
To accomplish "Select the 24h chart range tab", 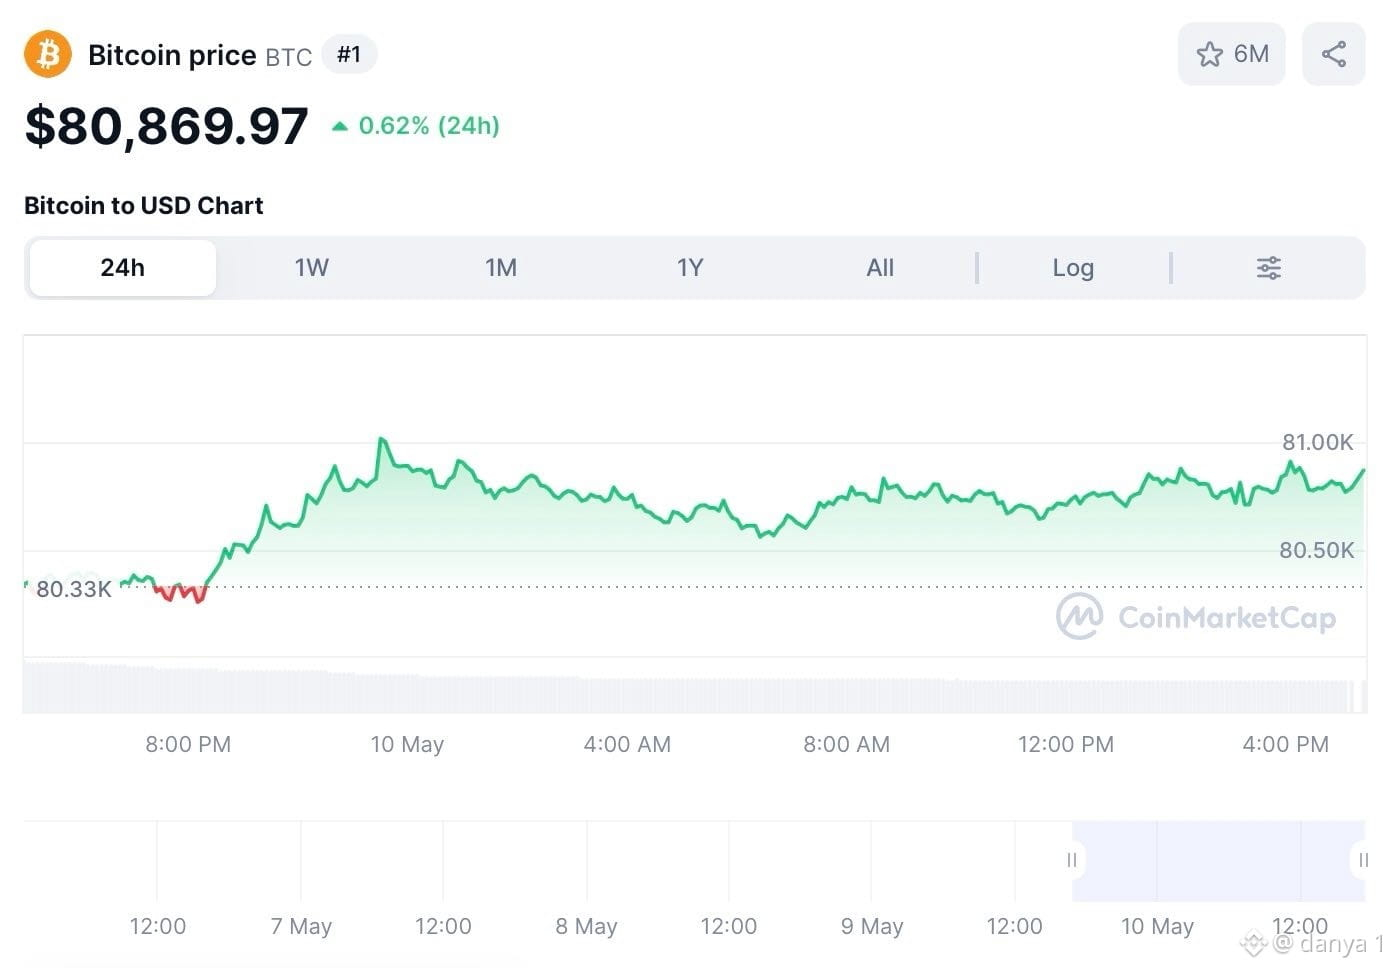I will point(123,268).
